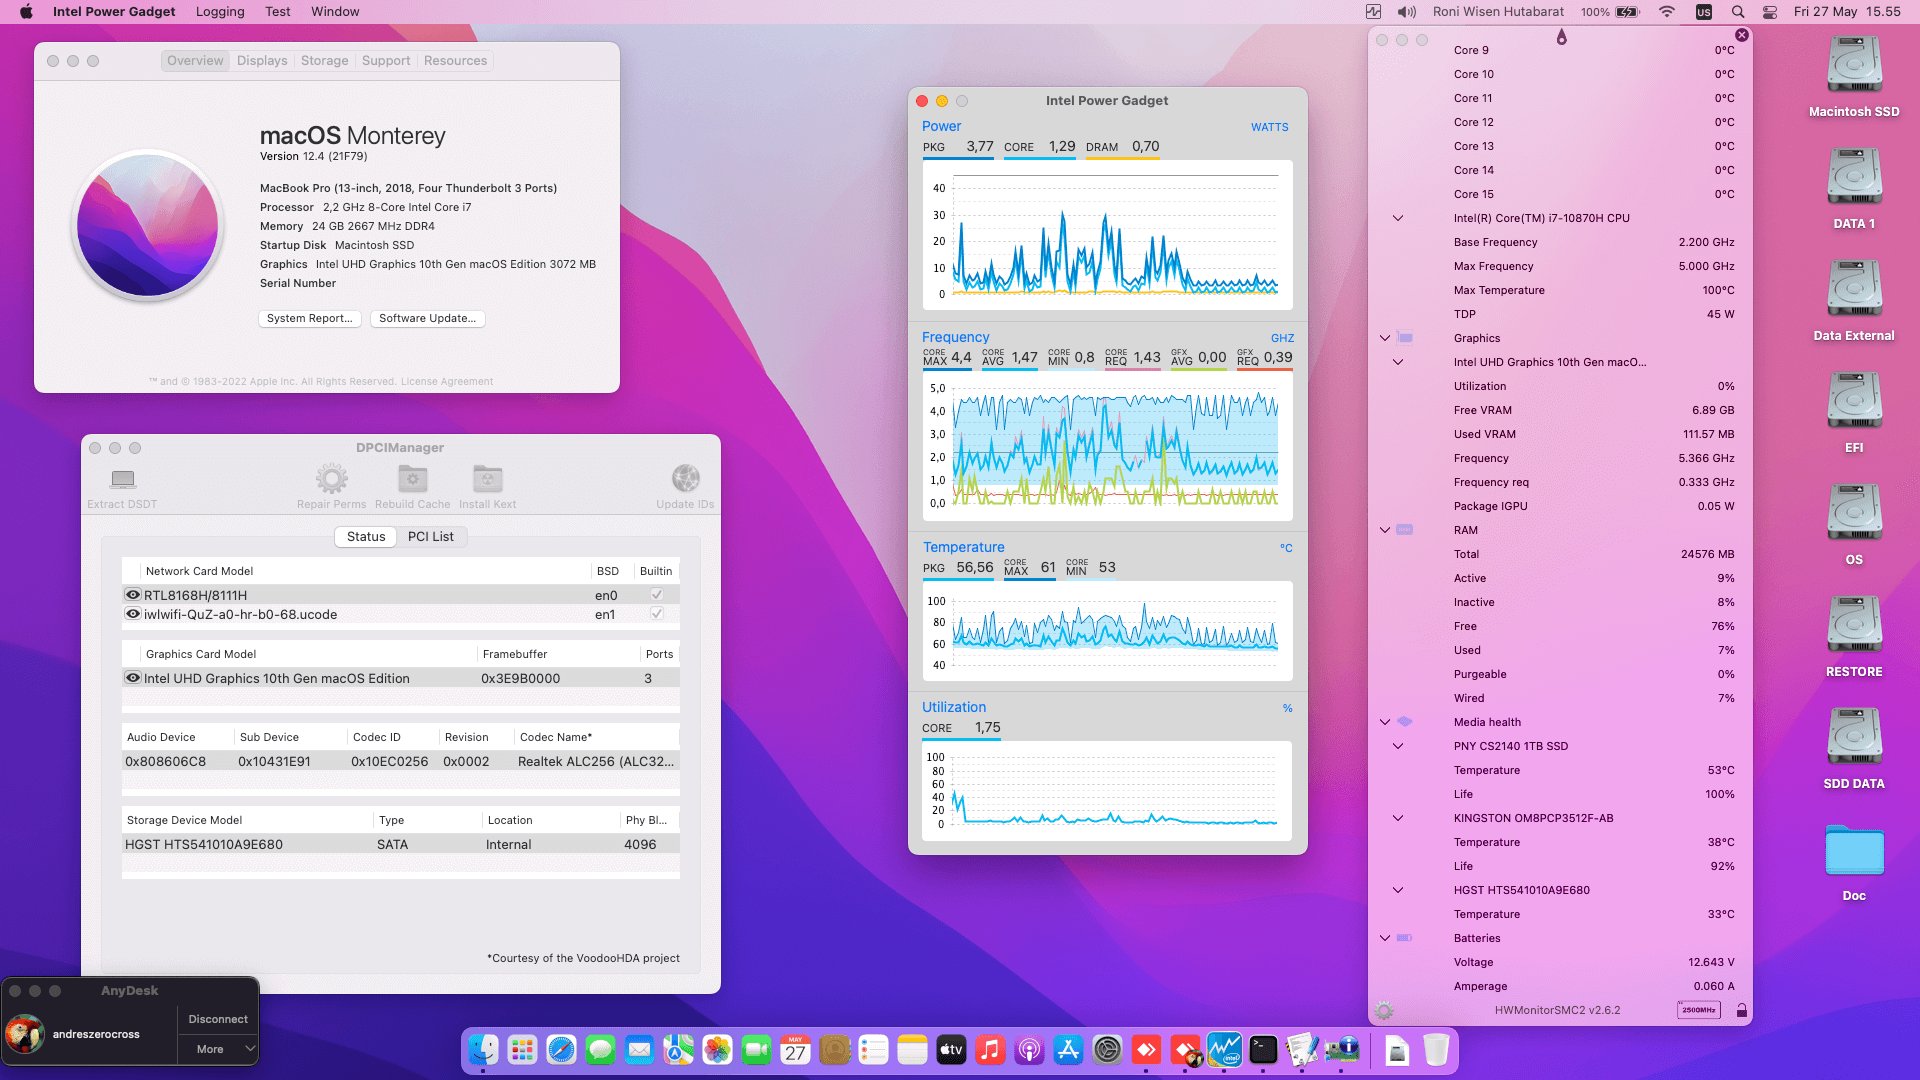This screenshot has width=1920, height=1080.
Task: Launch Finder from the Dock
Action: [x=484, y=1049]
